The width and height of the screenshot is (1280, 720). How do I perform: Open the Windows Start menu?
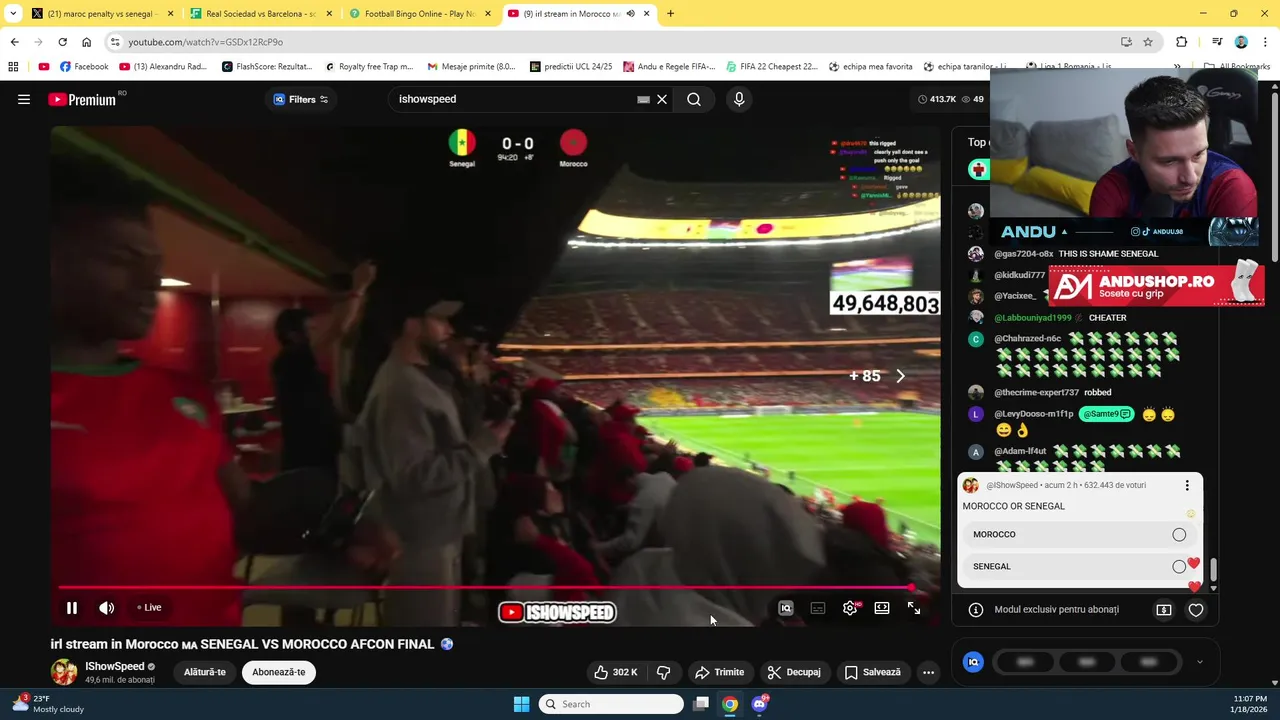point(521,704)
